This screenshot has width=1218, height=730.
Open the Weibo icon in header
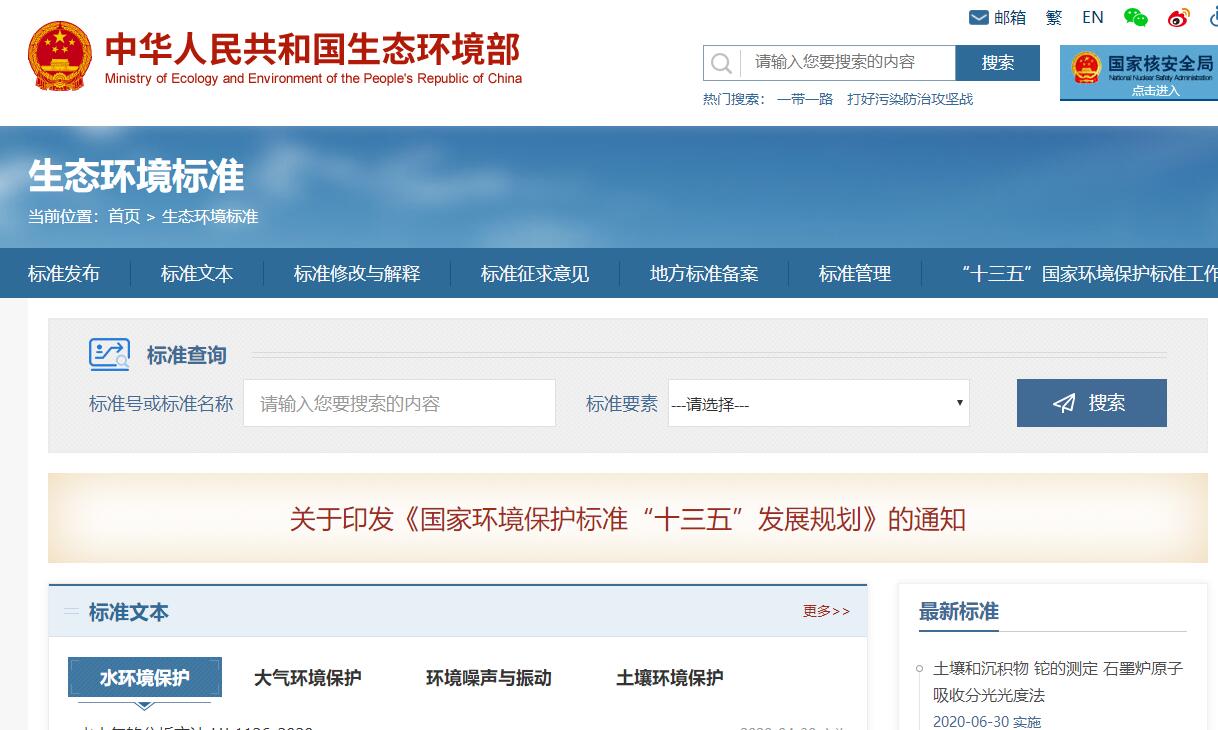click(1179, 17)
